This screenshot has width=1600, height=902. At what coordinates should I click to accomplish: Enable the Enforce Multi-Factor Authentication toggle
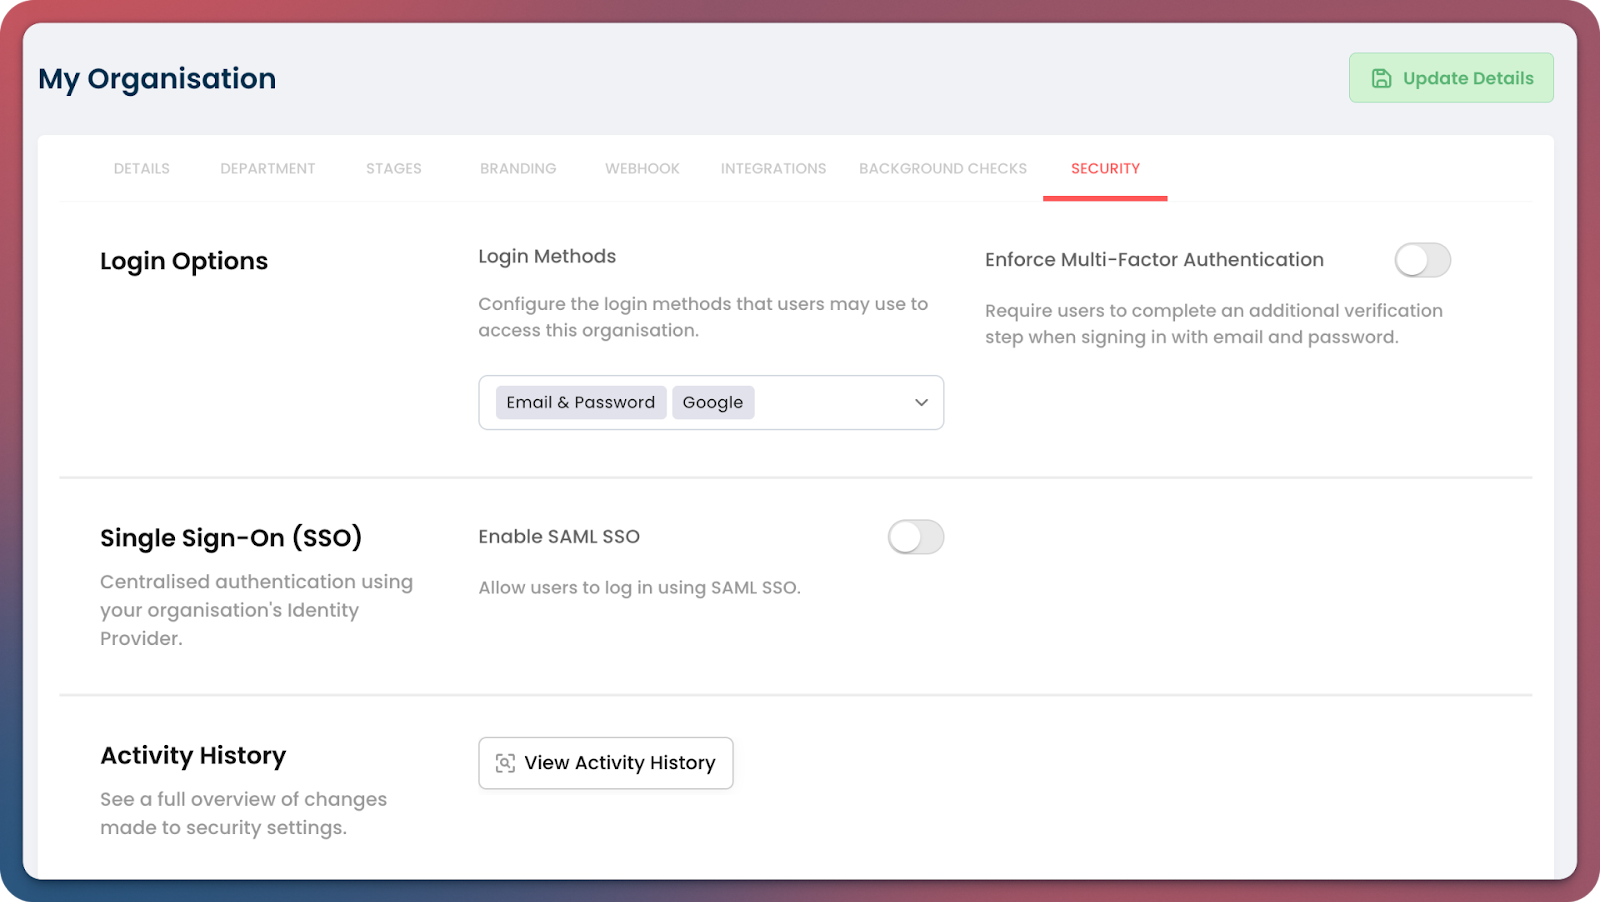pos(1422,260)
